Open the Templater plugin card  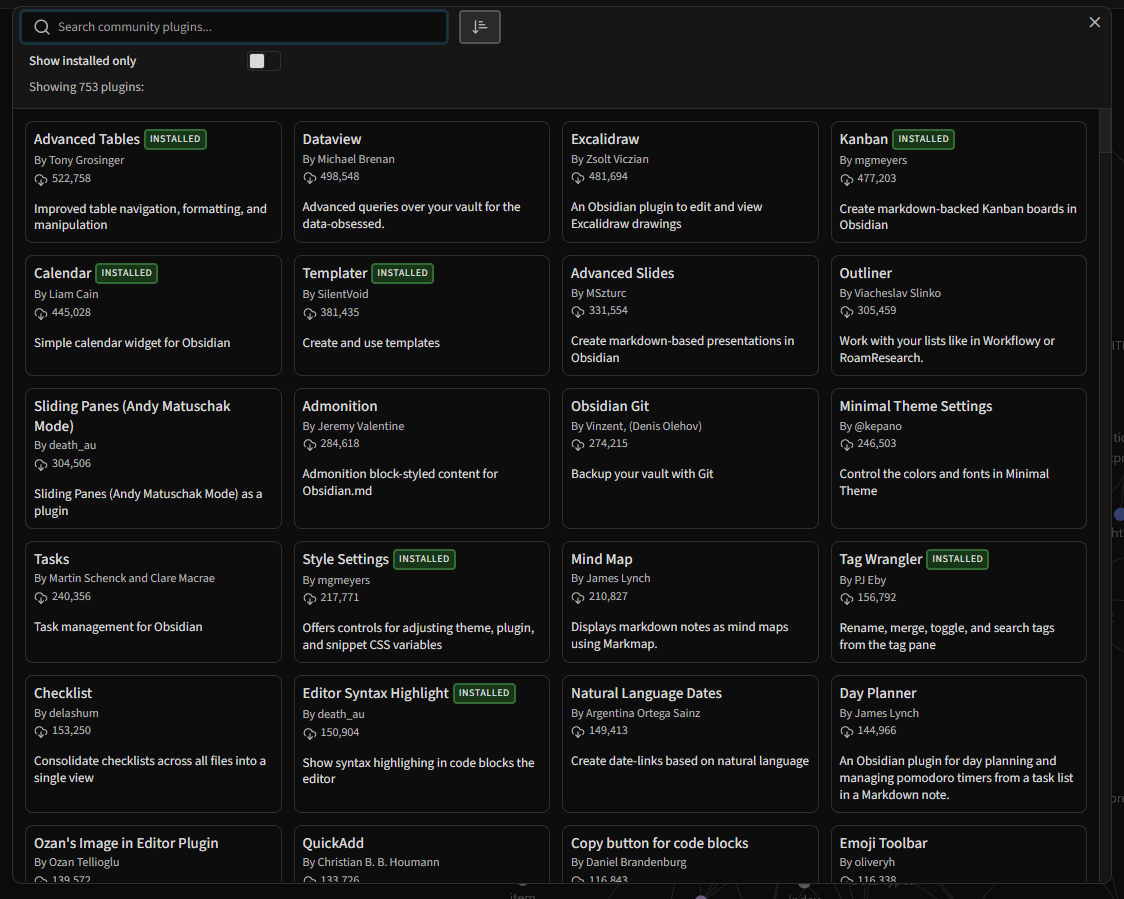[422, 315]
